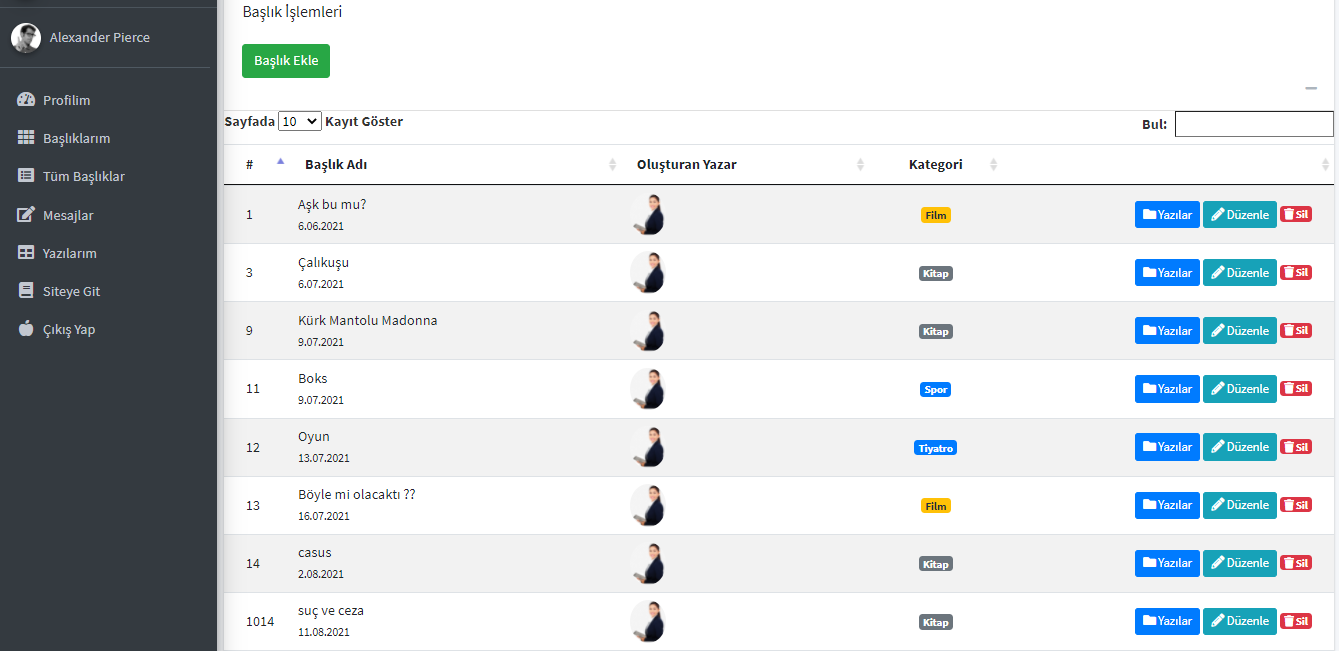Open Profilim dashboard icon in sidebar

(x=26, y=100)
